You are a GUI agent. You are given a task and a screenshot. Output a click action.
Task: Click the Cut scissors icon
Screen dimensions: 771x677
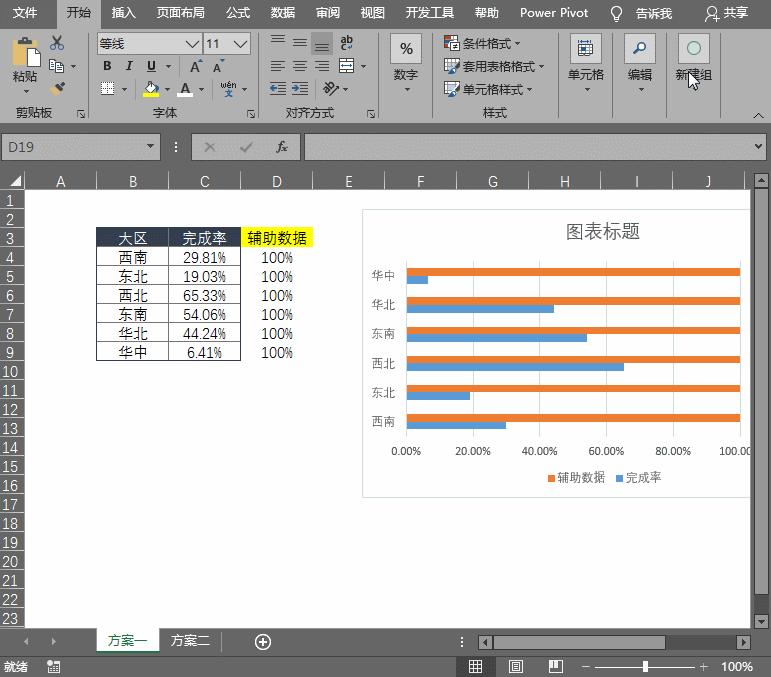tap(57, 43)
